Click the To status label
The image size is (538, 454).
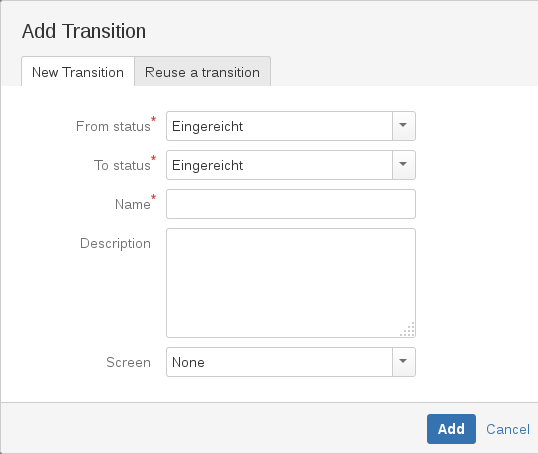point(122,165)
